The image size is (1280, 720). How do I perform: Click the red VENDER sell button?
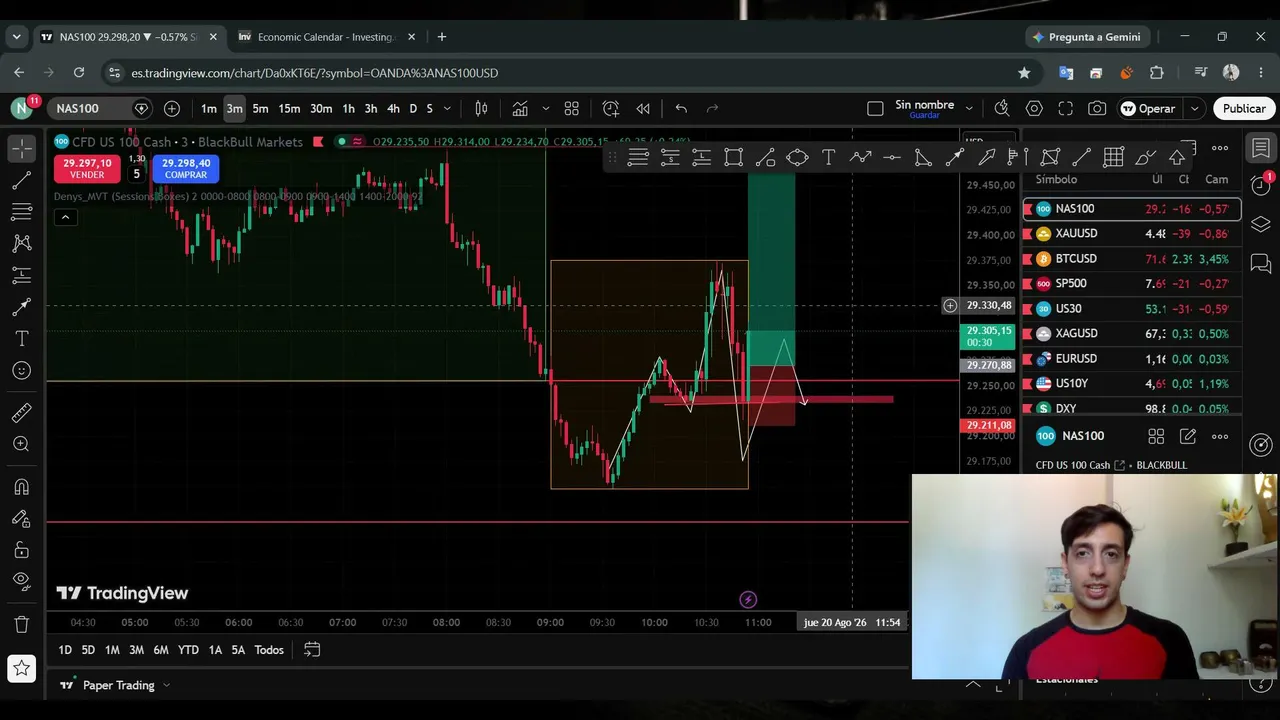coord(87,169)
